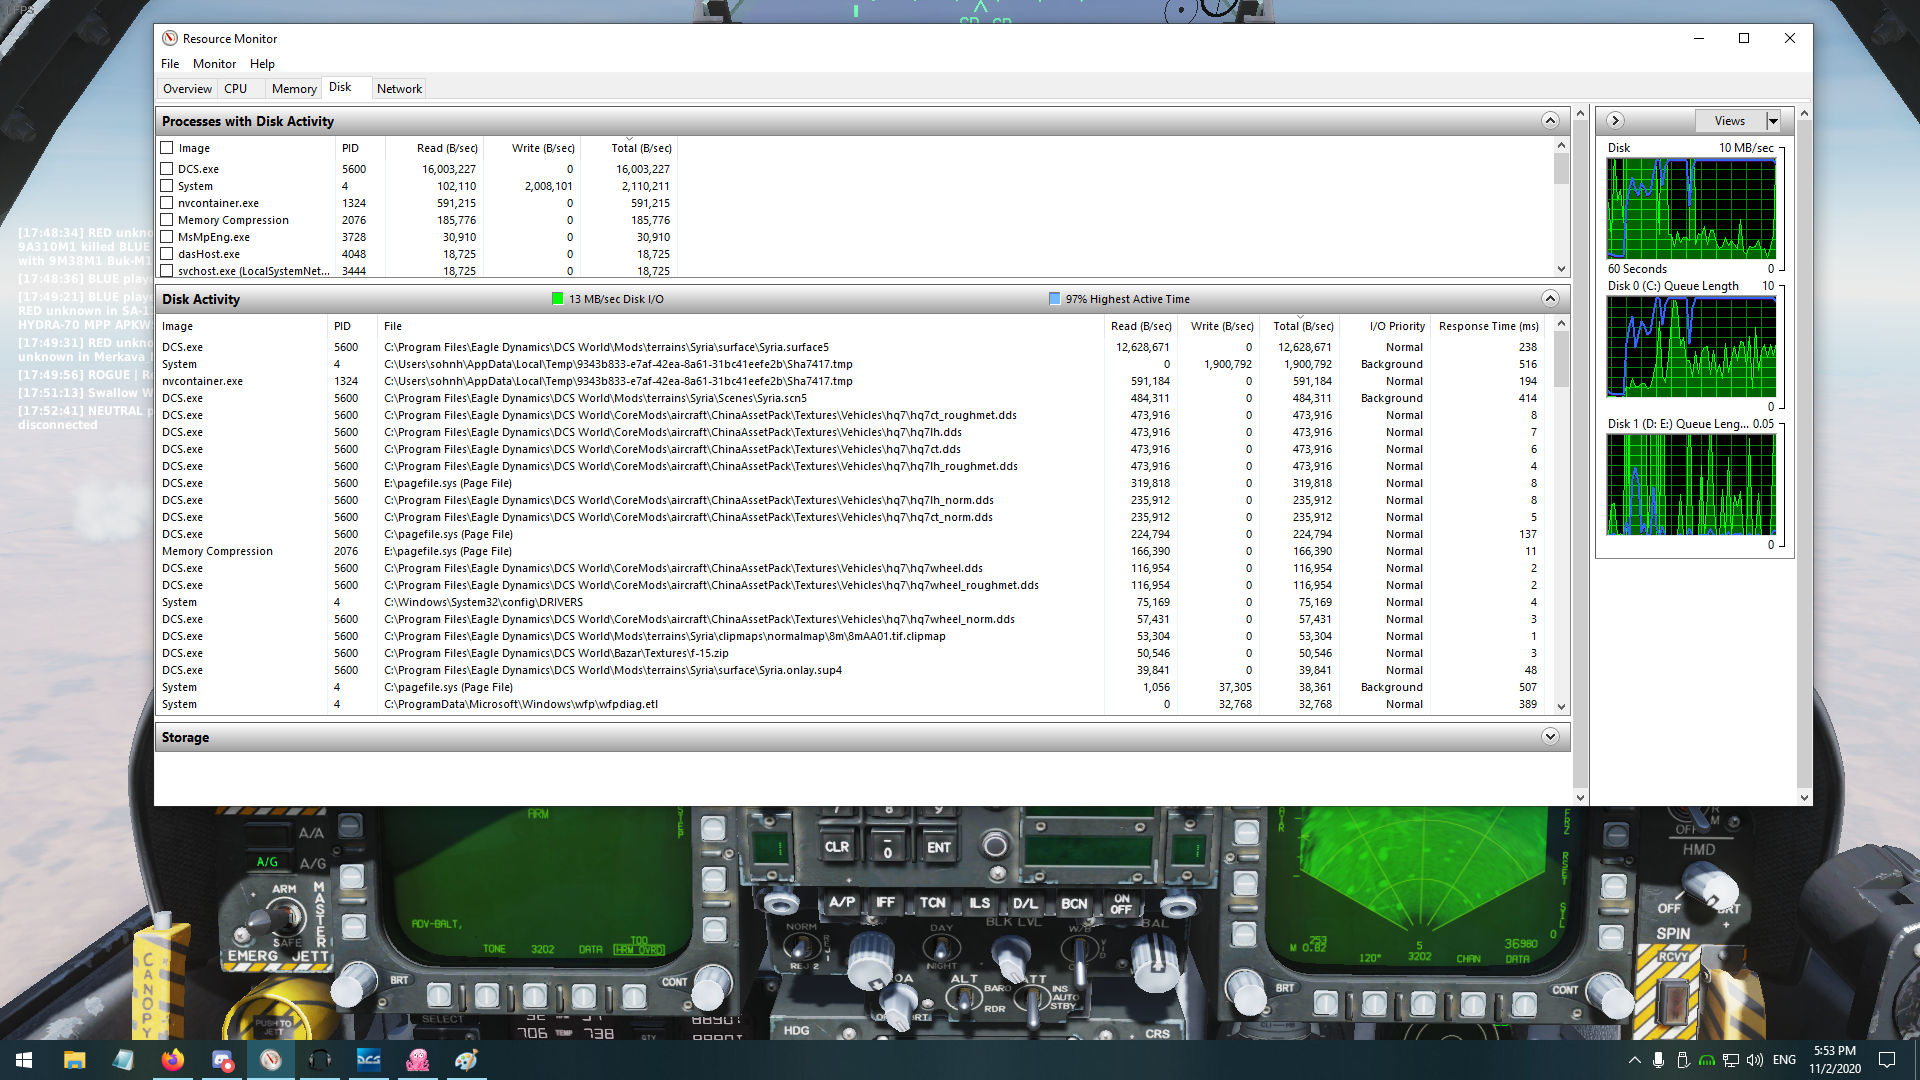This screenshot has height=1080, width=1920.
Task: Show hidden system tray icons
Action: click(x=1635, y=1060)
